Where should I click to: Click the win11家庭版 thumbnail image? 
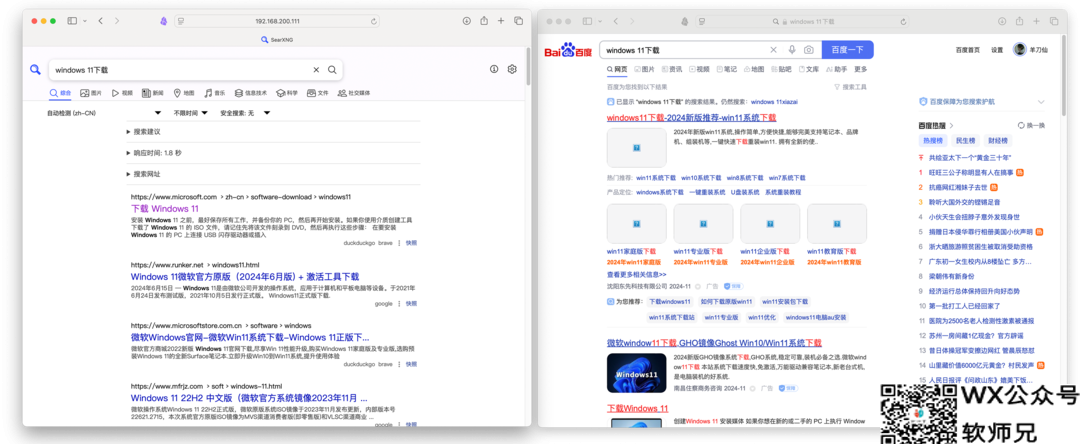click(636, 224)
